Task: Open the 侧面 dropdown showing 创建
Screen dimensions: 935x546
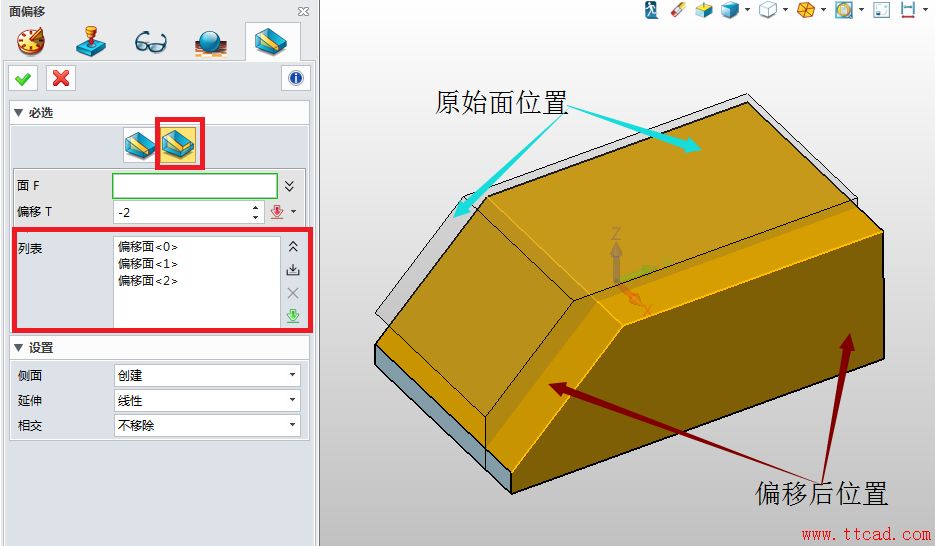Action: click(x=207, y=376)
